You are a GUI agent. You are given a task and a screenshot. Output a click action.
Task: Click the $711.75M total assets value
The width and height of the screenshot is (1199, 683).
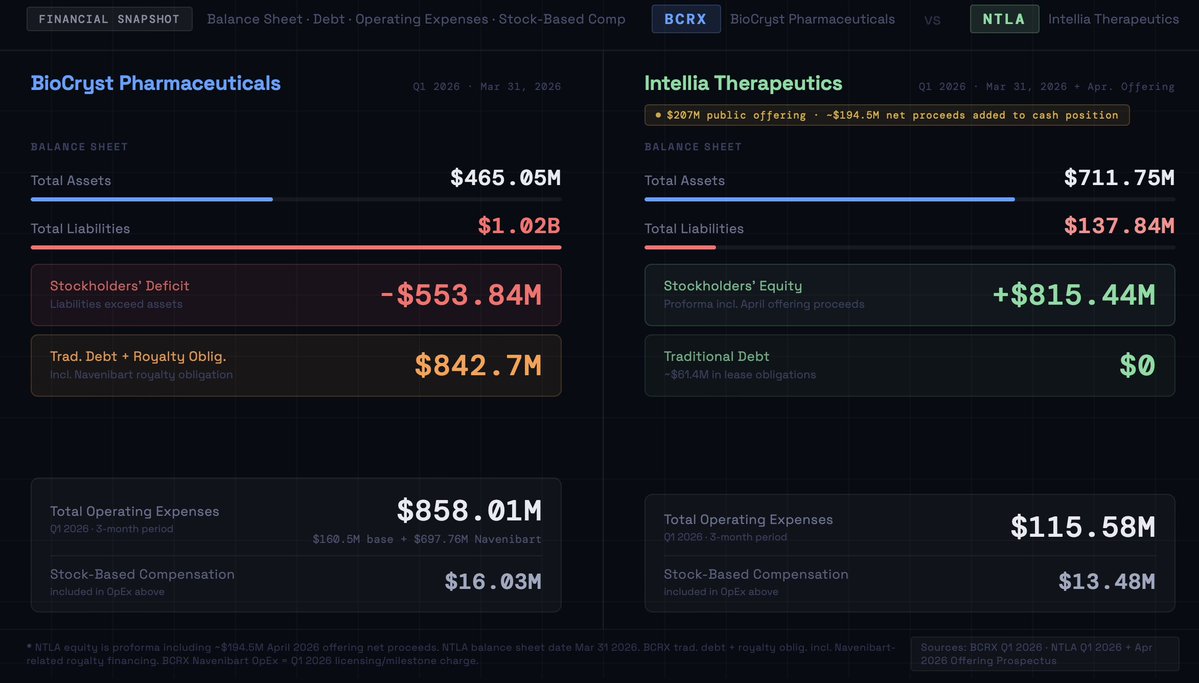coord(1119,178)
